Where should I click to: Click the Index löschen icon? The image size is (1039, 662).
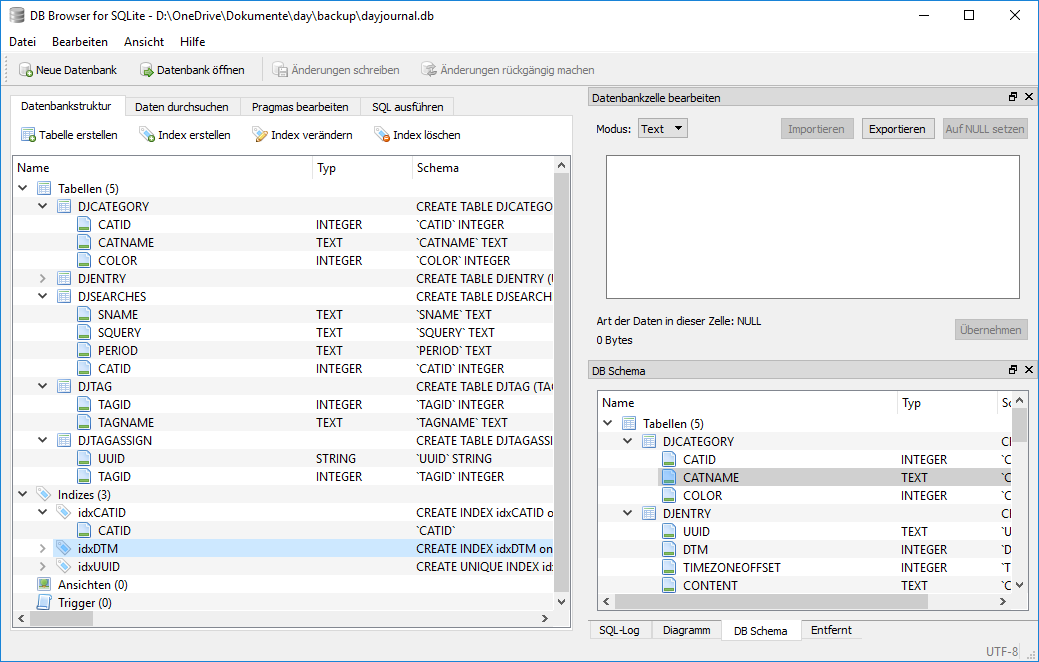click(382, 135)
